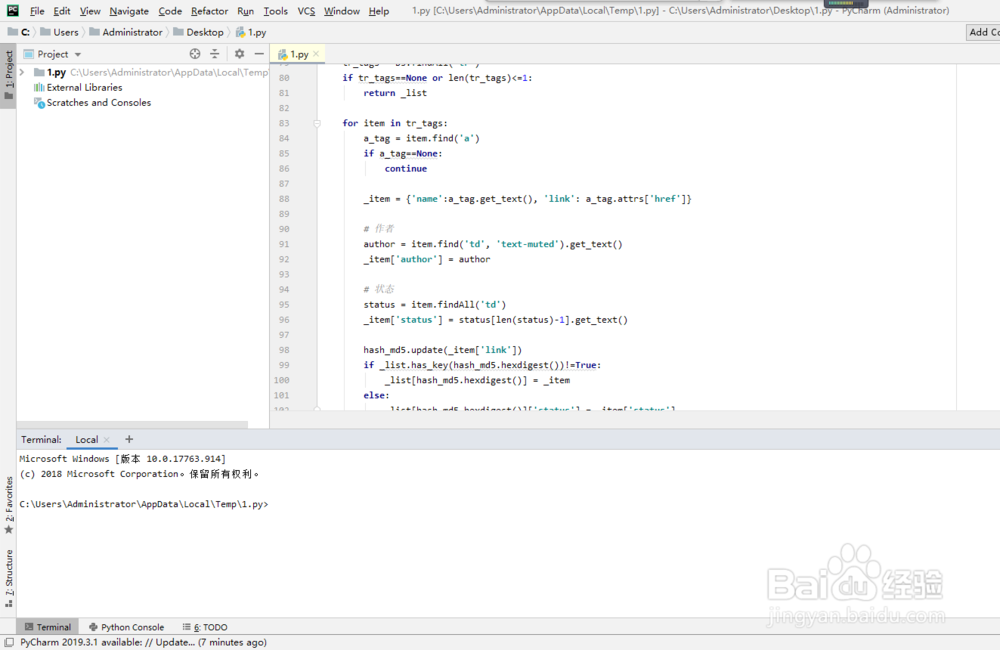Click the locate/scroll from source icon

pyautogui.click(x=195, y=54)
